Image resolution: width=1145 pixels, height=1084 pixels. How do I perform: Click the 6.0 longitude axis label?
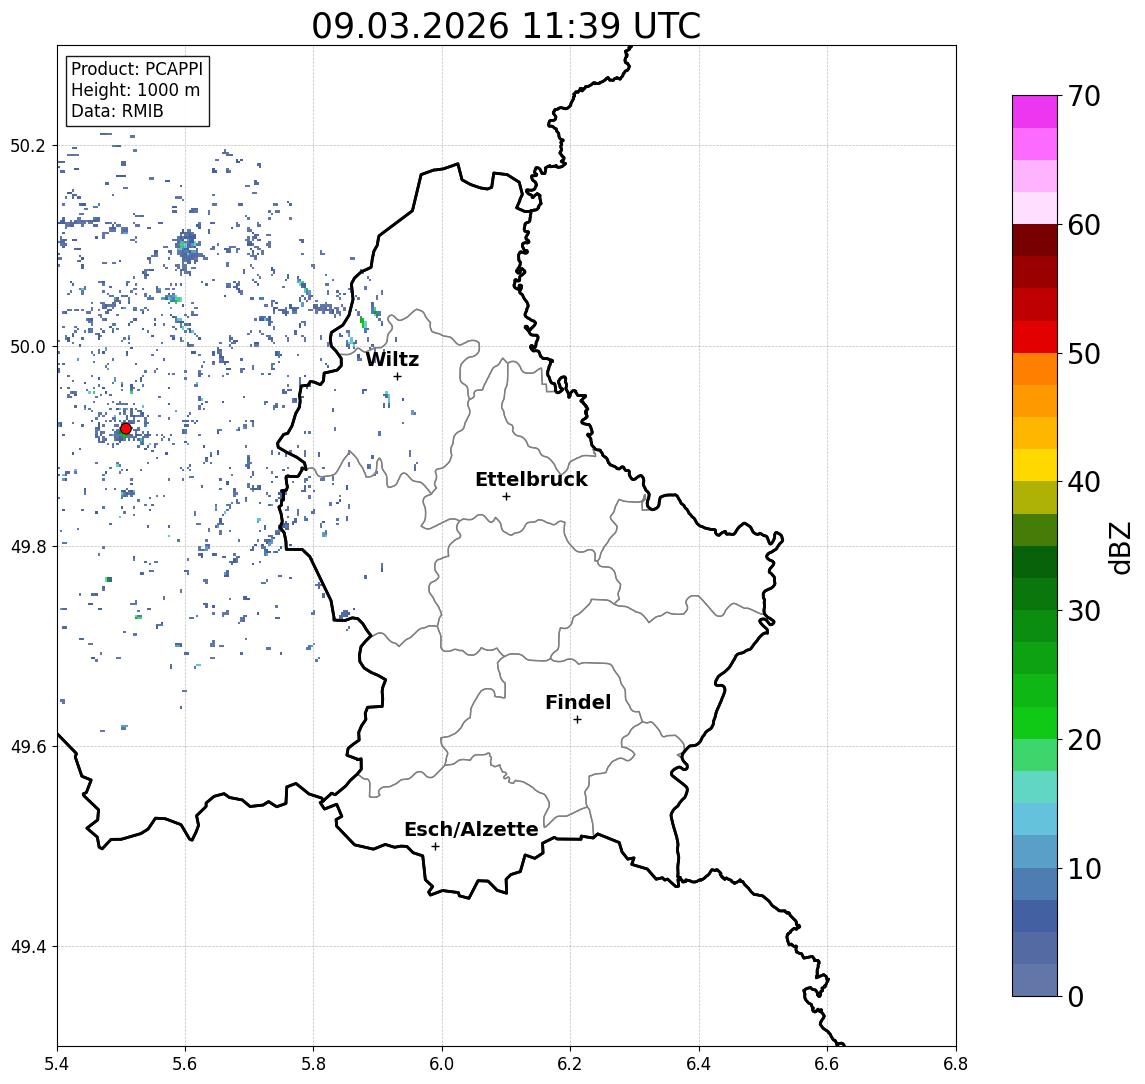[442, 1064]
